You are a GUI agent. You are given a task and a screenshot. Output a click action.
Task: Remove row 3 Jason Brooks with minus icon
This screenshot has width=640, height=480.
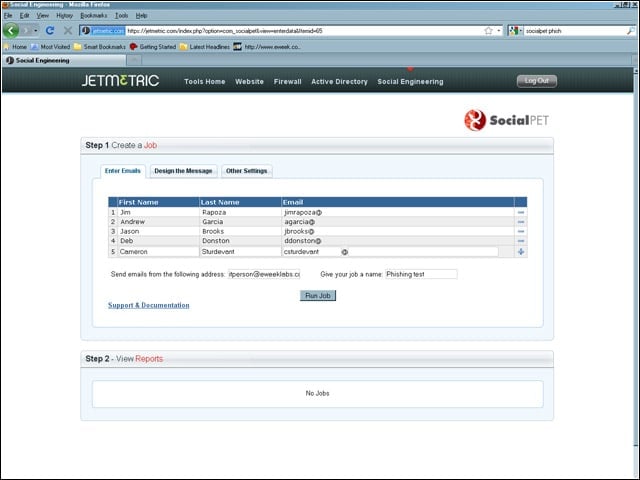pos(521,231)
